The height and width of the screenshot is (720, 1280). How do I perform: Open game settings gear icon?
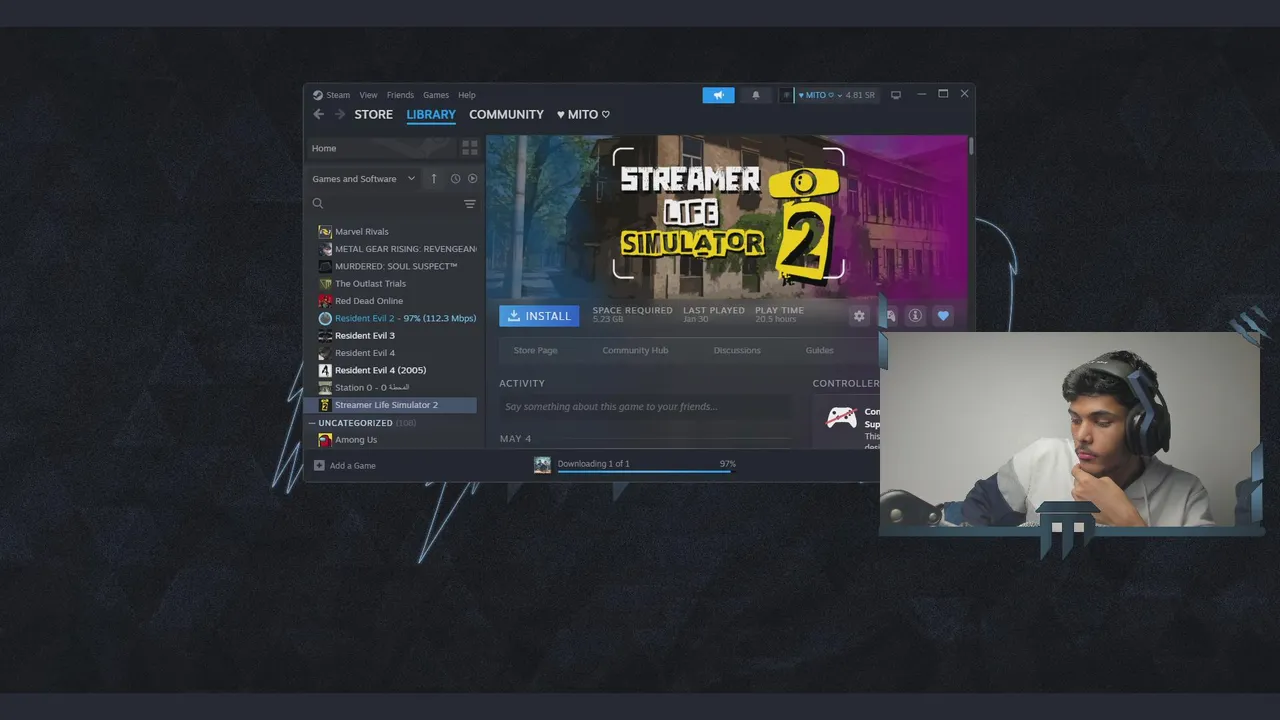pos(859,316)
